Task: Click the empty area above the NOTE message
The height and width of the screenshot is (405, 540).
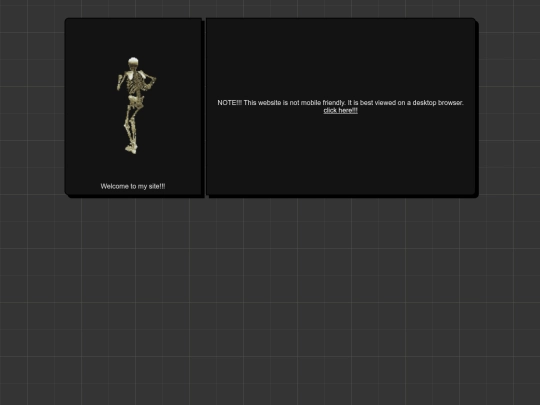Action: click(341, 59)
